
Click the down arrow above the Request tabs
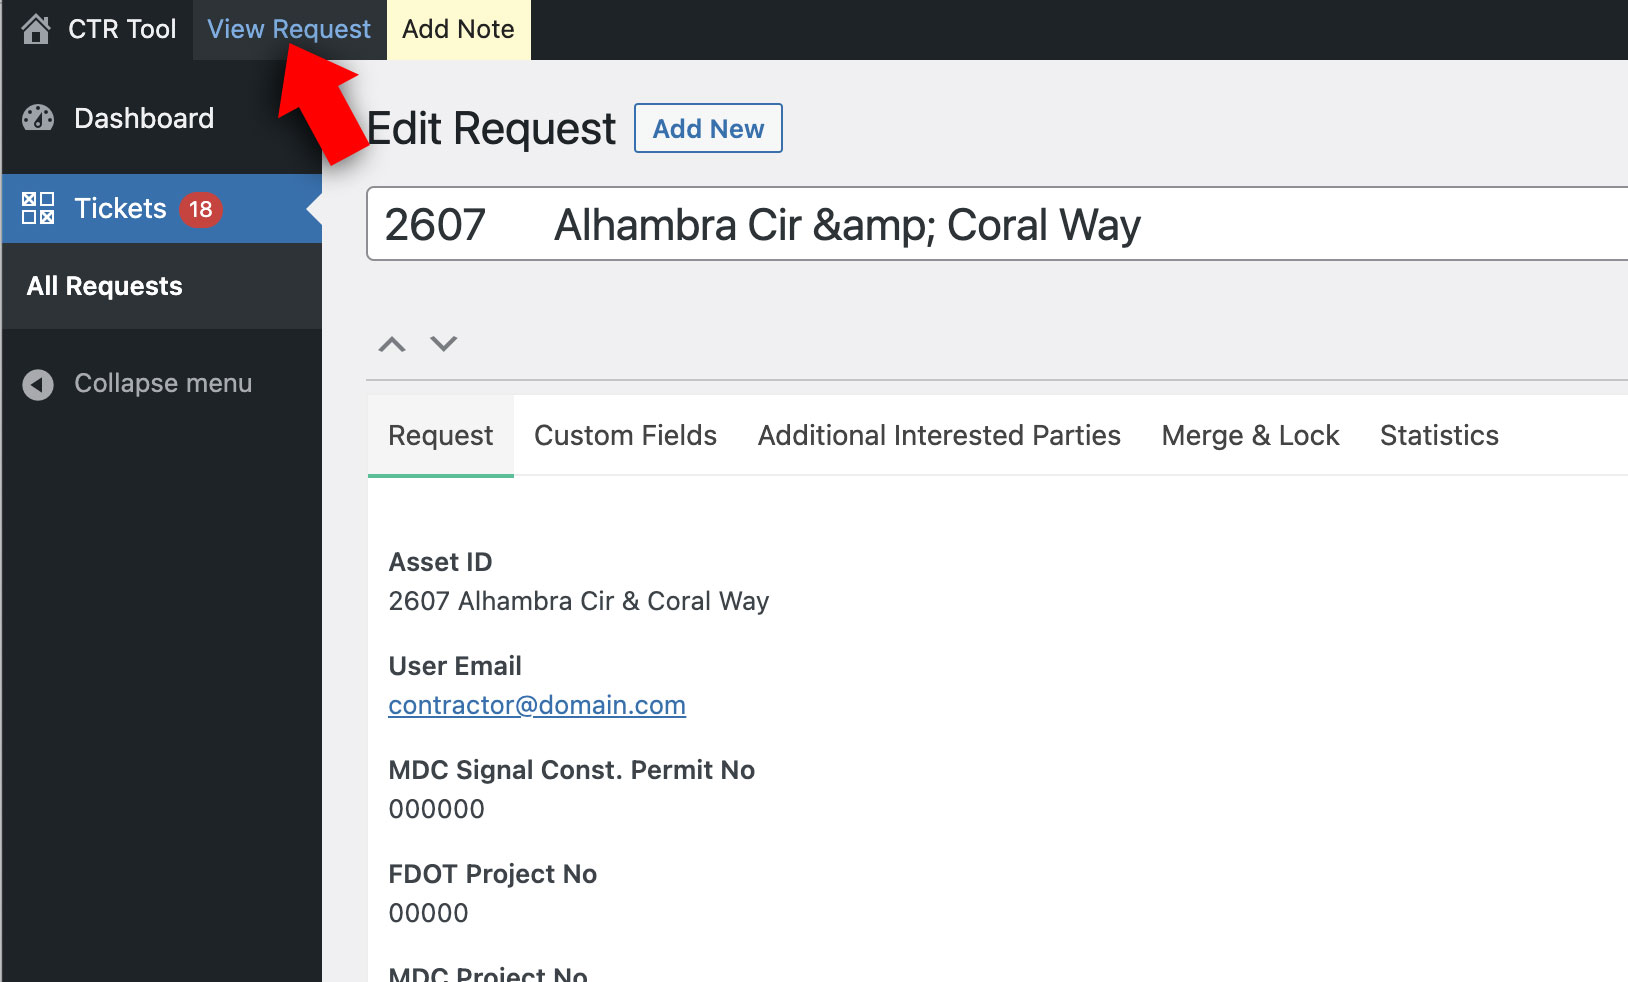click(x=443, y=344)
